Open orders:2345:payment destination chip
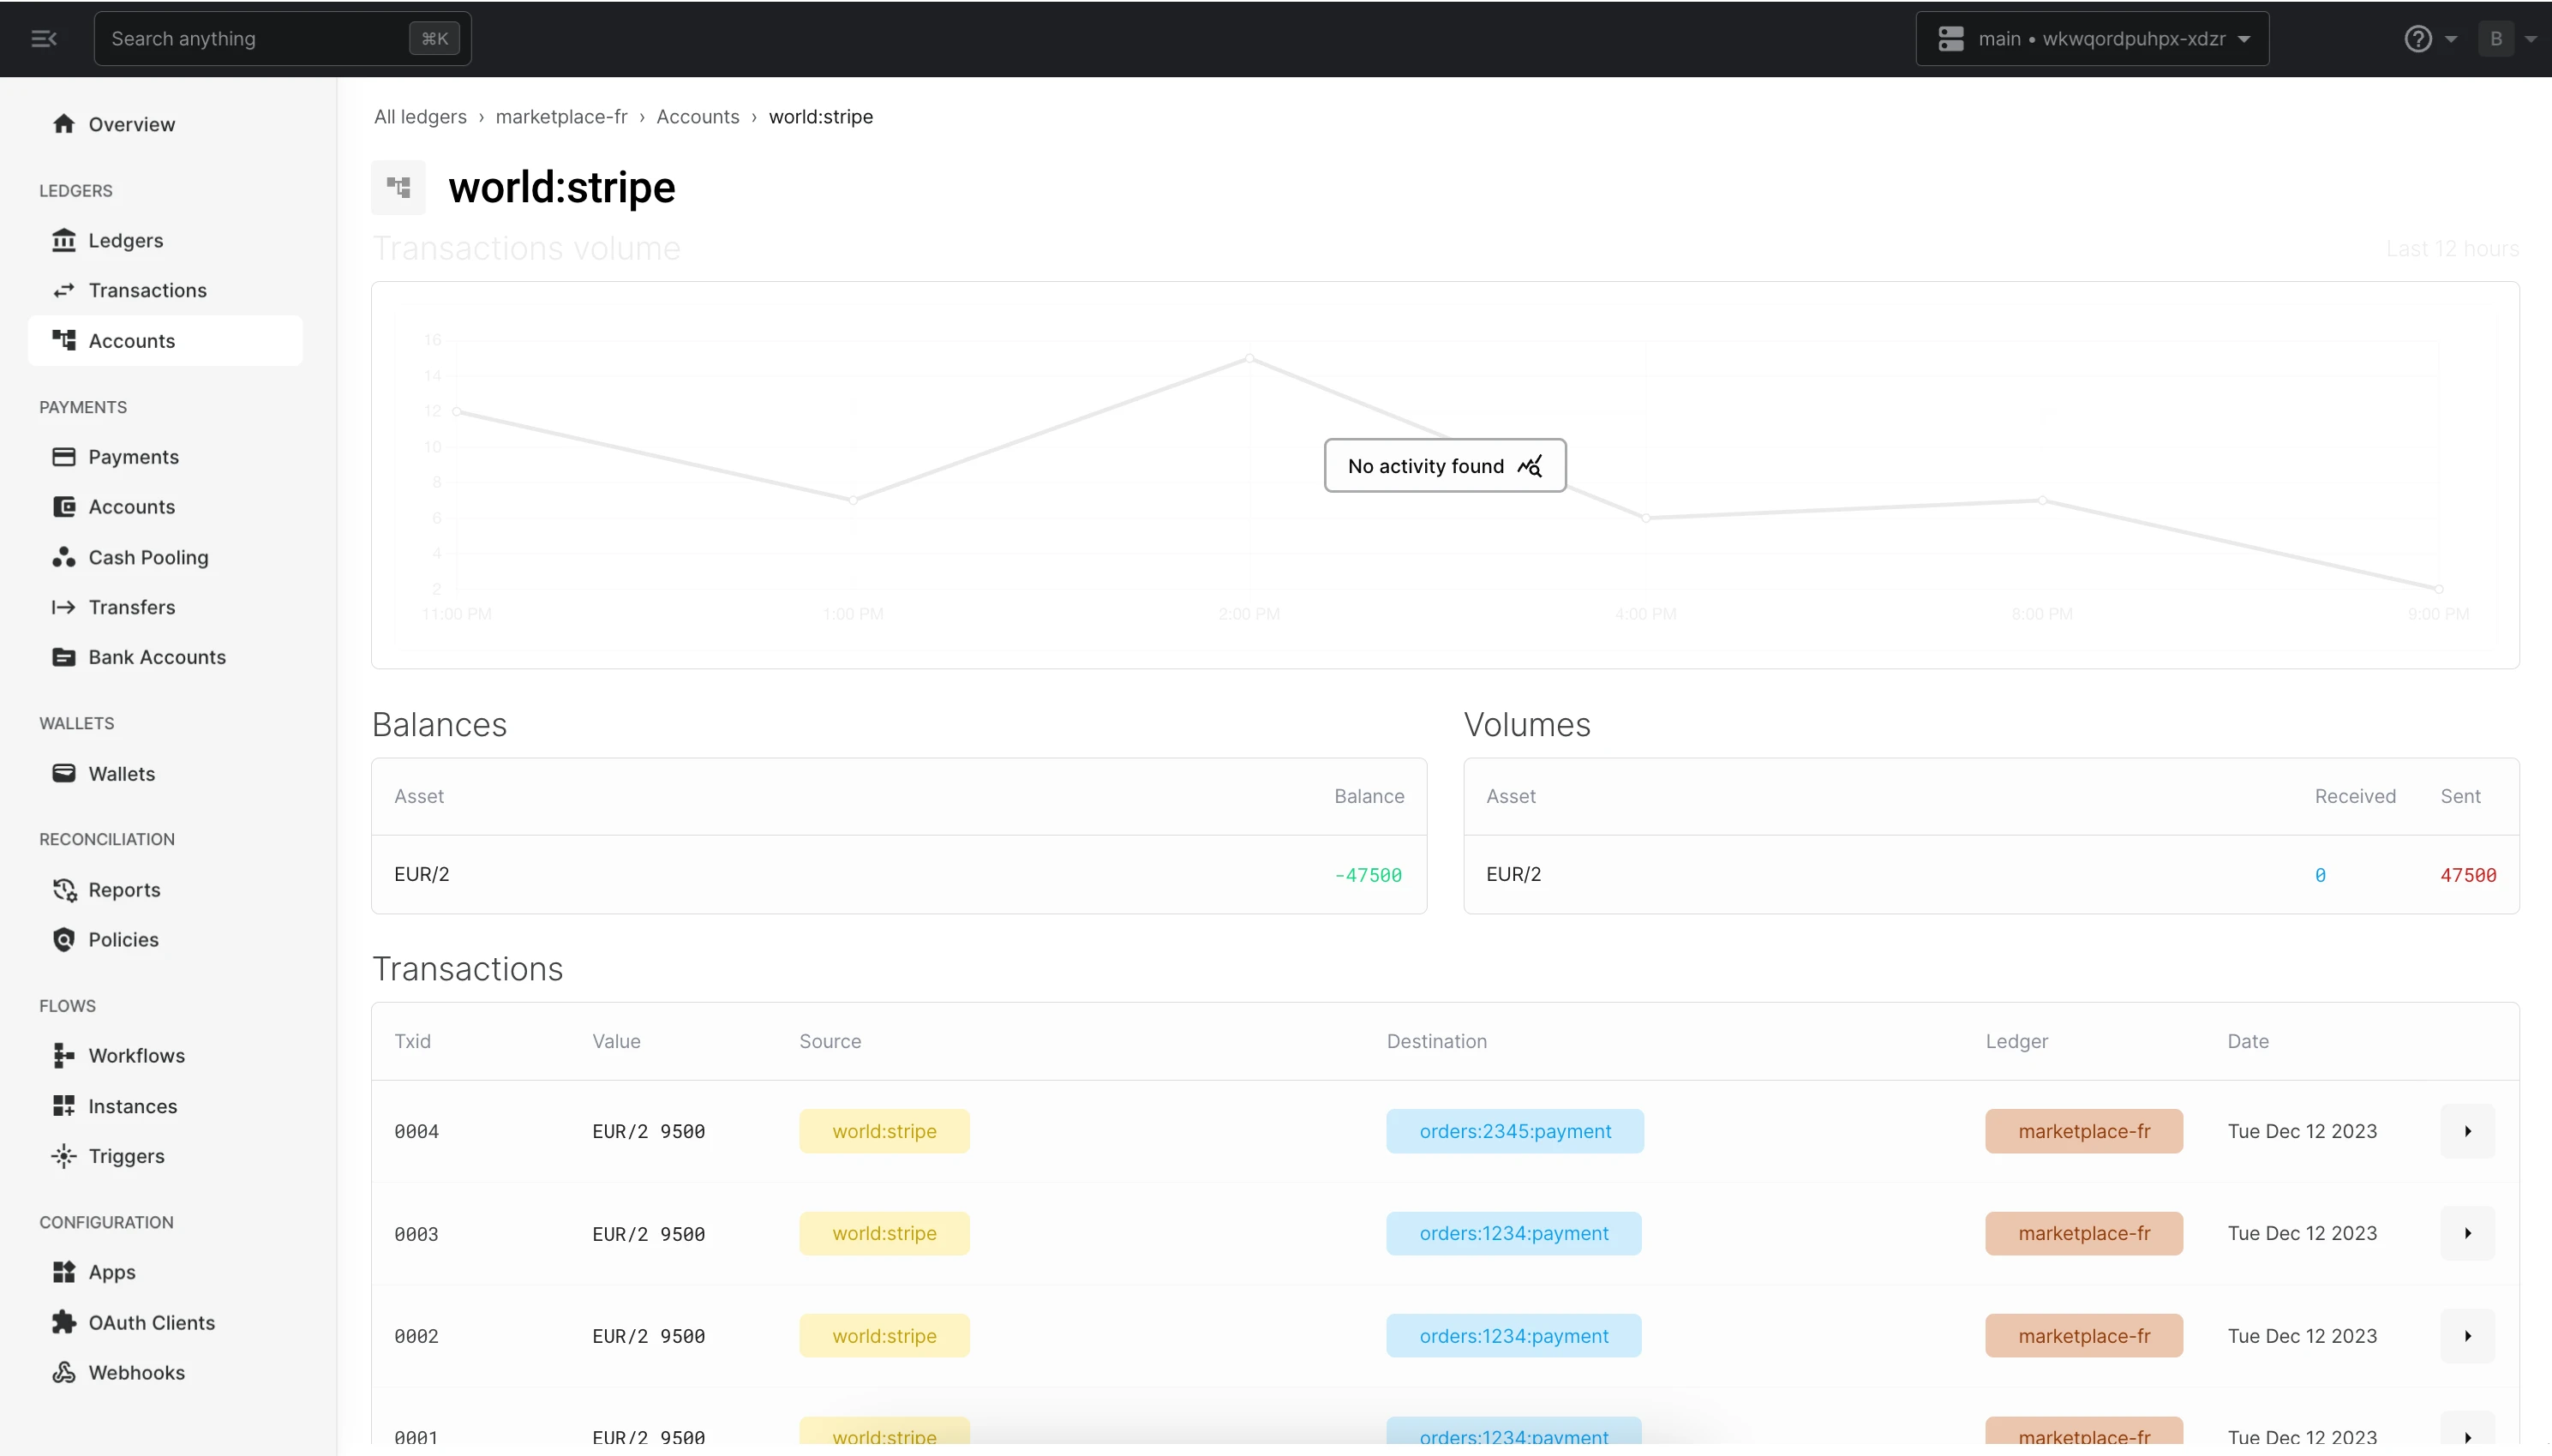This screenshot has height=1456, width=2552. click(1514, 1131)
